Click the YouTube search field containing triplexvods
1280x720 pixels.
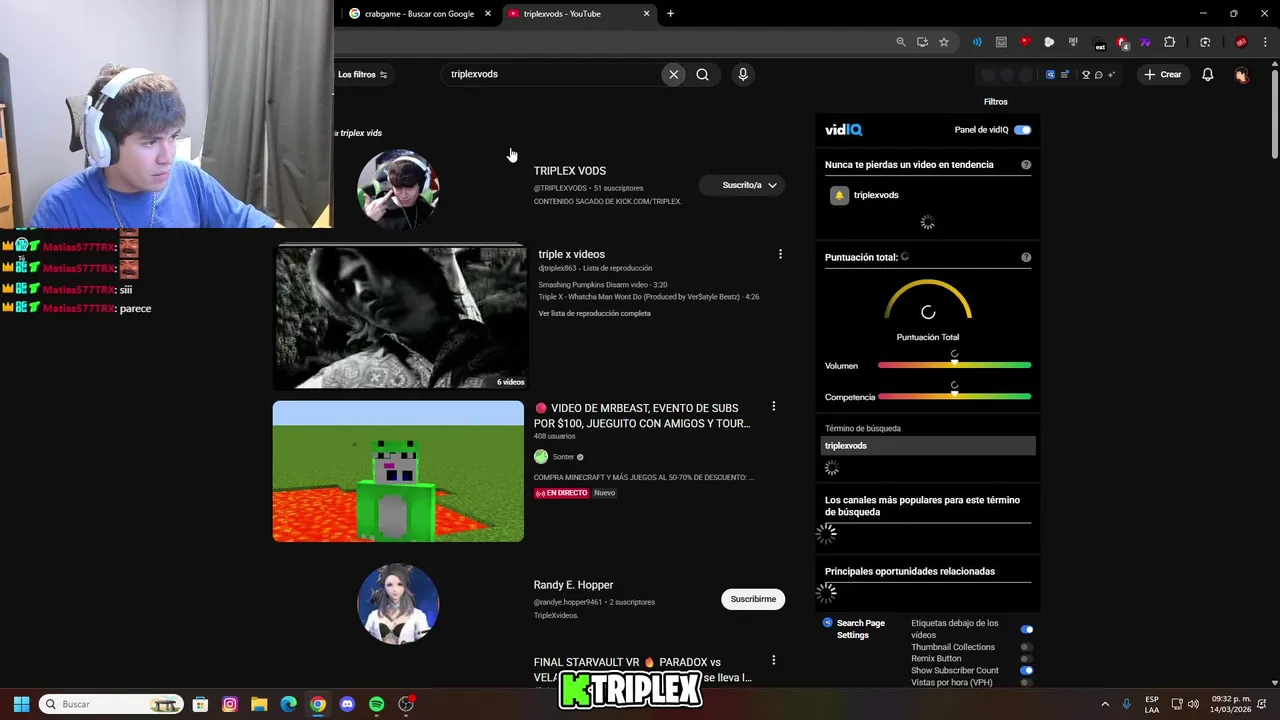tap(553, 74)
